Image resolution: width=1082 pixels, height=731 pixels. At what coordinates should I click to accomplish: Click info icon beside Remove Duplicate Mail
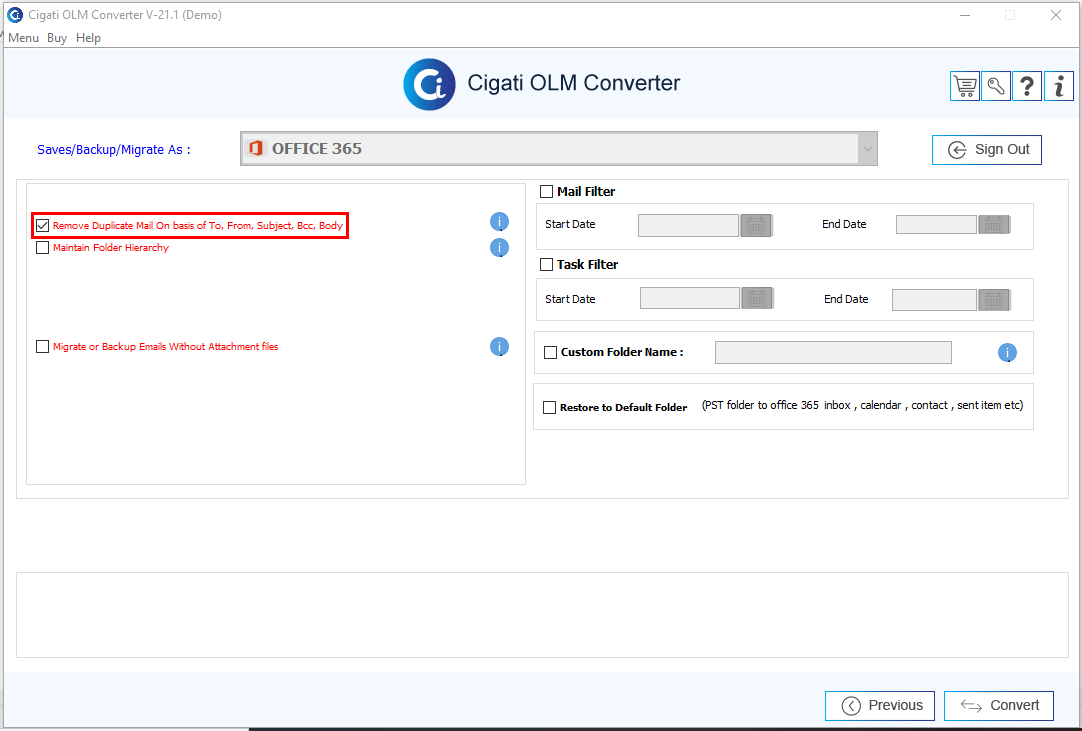point(500,222)
